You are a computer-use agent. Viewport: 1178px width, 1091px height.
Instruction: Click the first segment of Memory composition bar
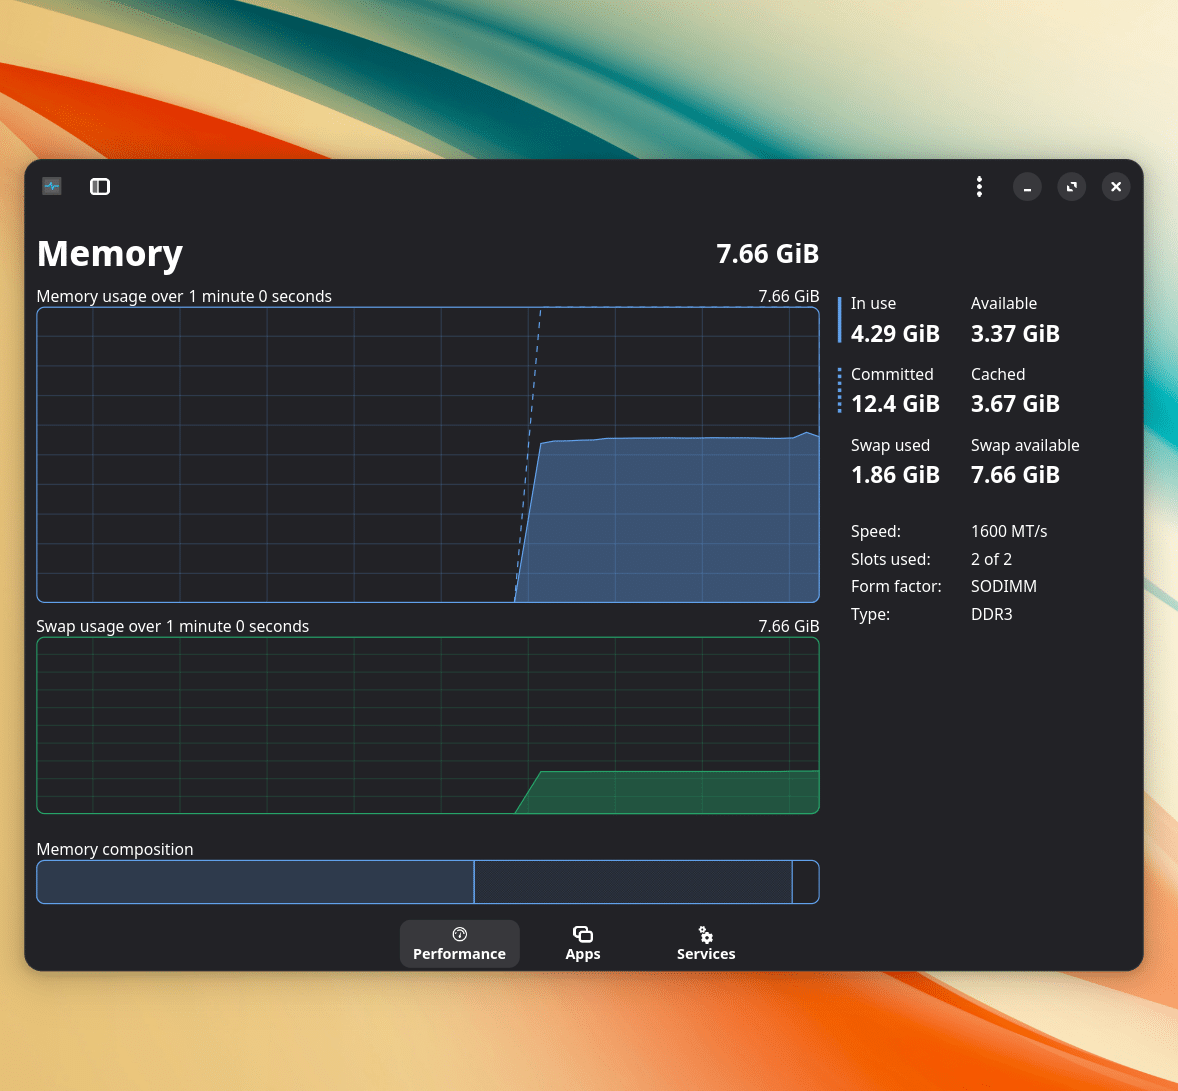[255, 882]
